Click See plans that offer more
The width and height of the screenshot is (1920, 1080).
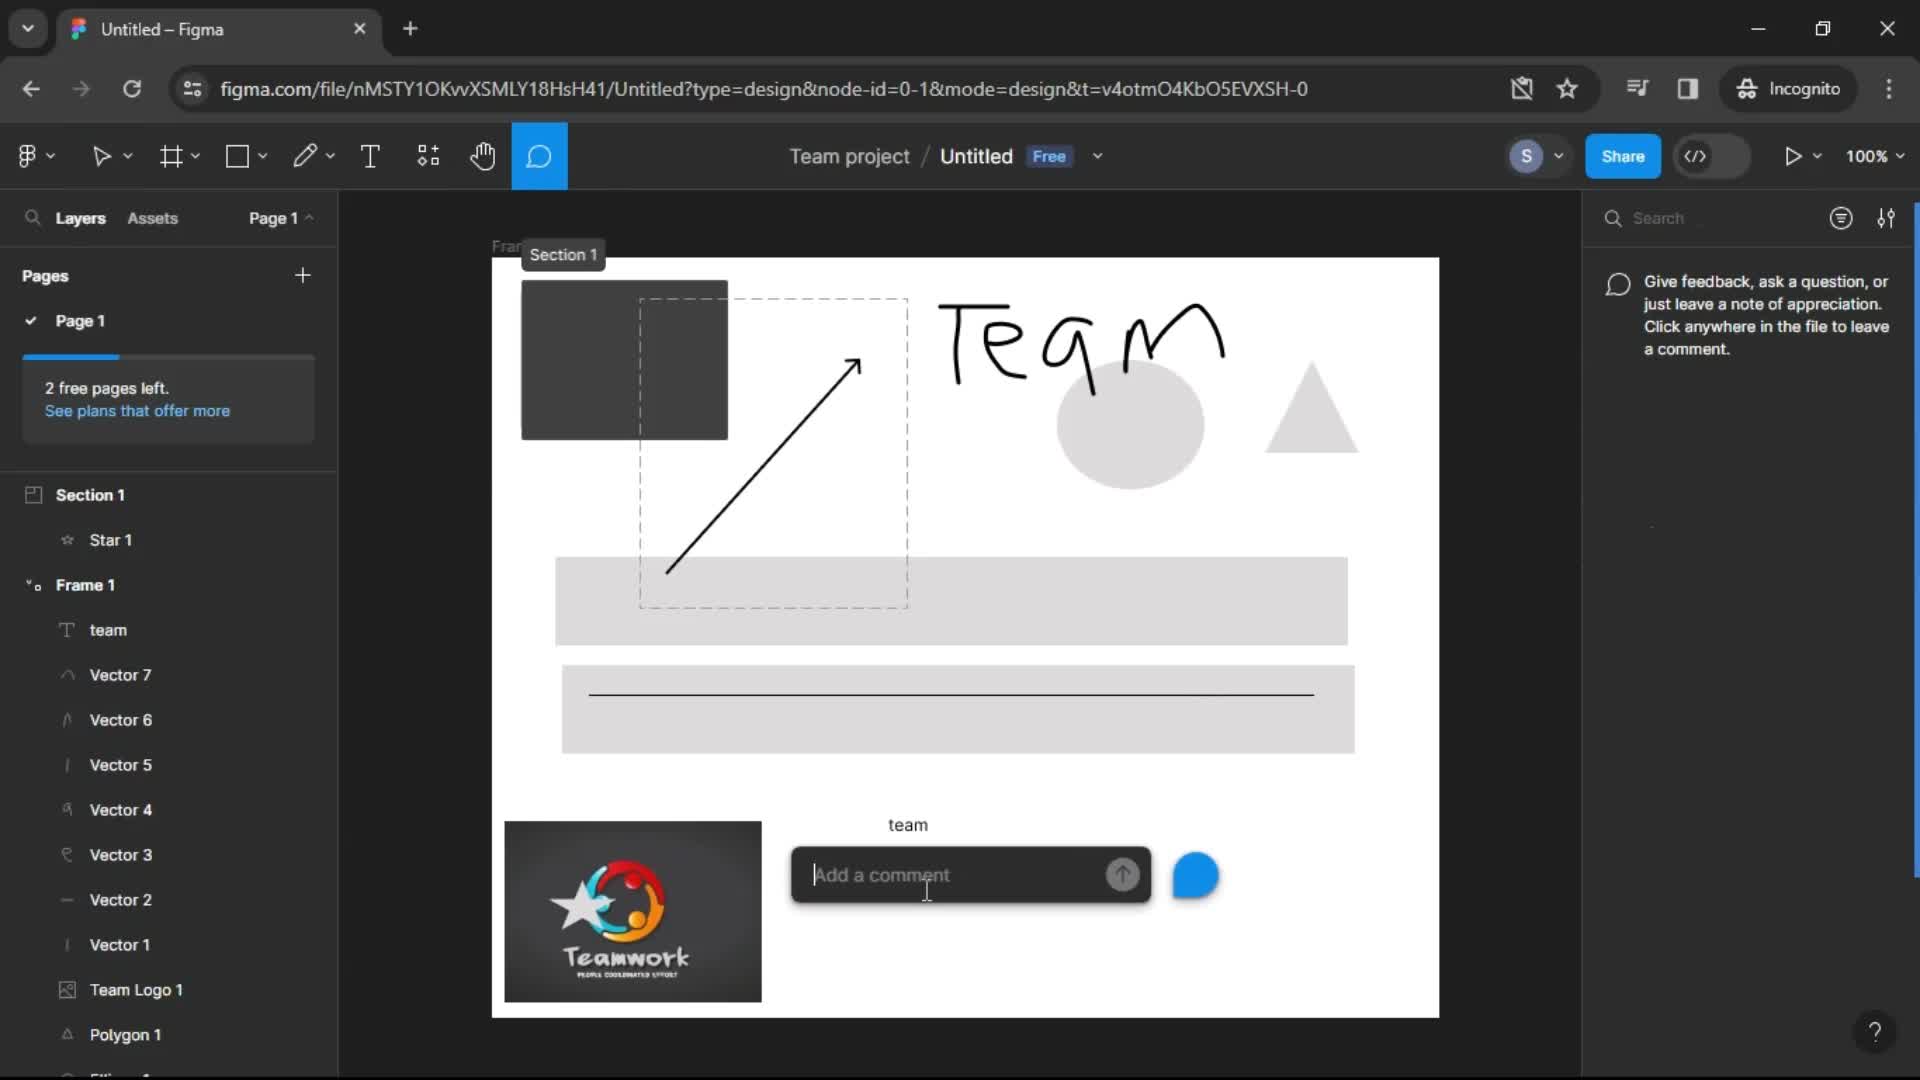138,410
